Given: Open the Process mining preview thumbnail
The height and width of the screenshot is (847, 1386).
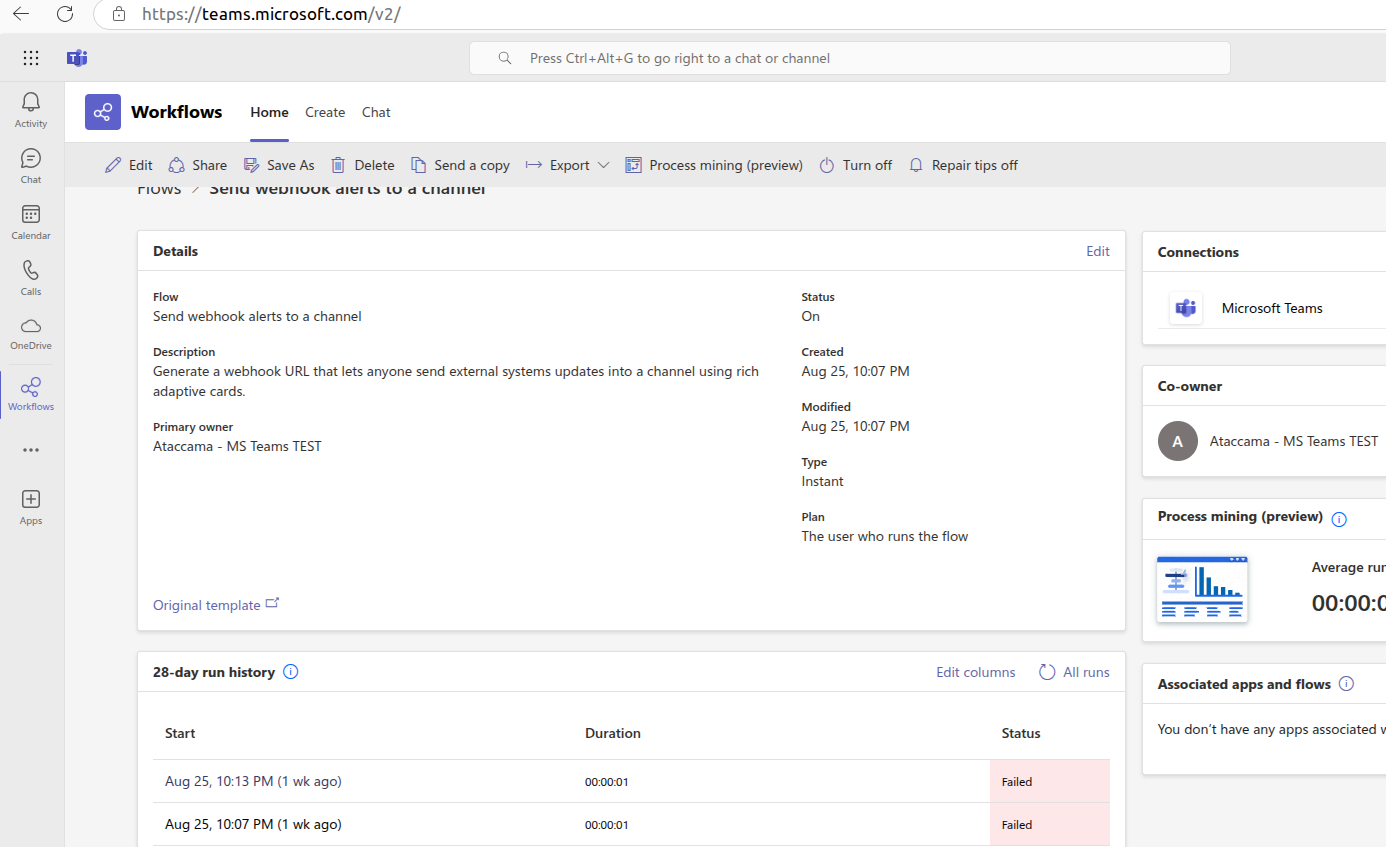Looking at the screenshot, I should click(1201, 589).
